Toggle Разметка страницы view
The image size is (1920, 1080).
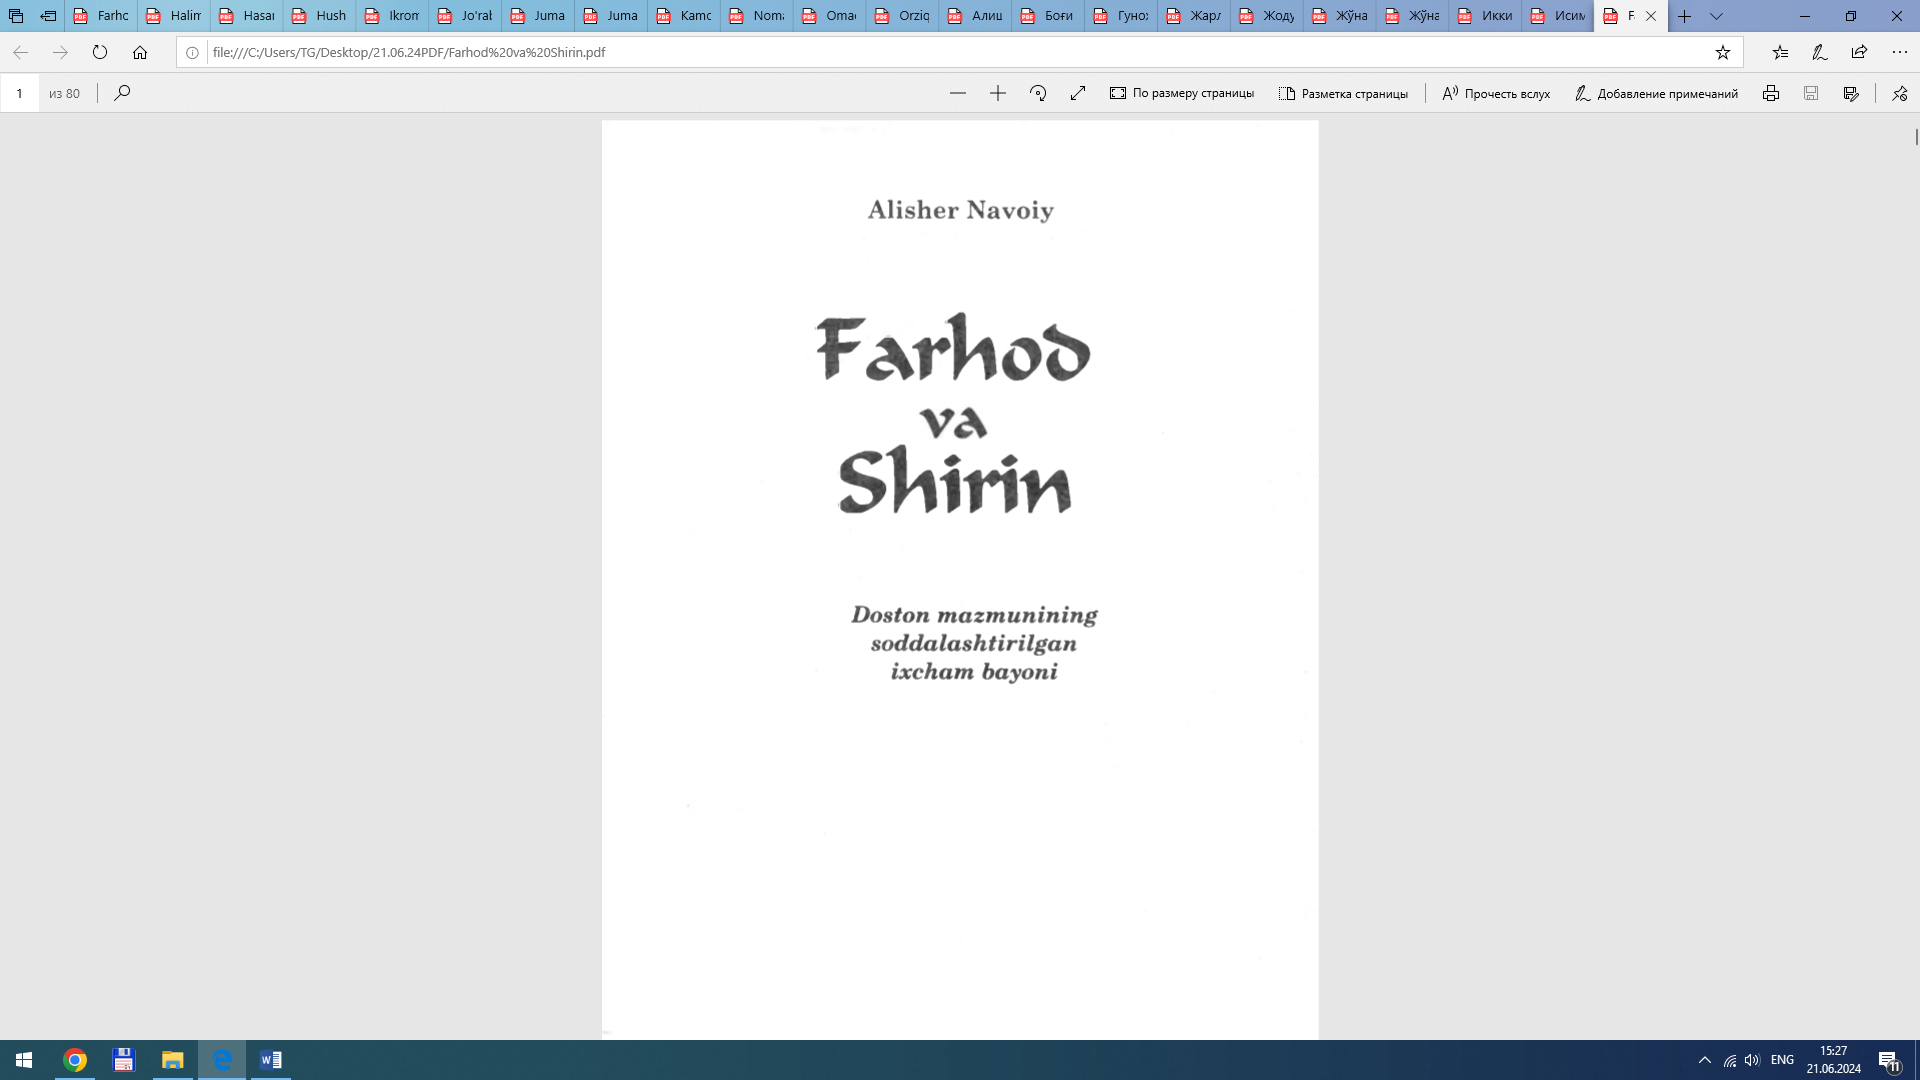1343,93
